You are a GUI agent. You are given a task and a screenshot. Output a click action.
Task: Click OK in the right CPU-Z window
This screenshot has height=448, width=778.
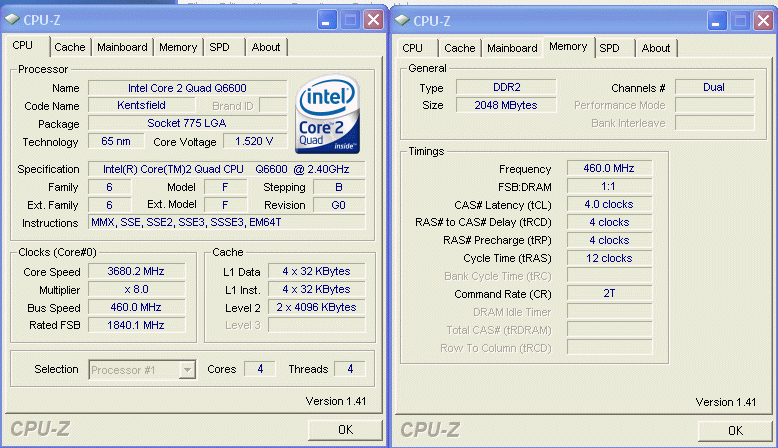click(735, 431)
